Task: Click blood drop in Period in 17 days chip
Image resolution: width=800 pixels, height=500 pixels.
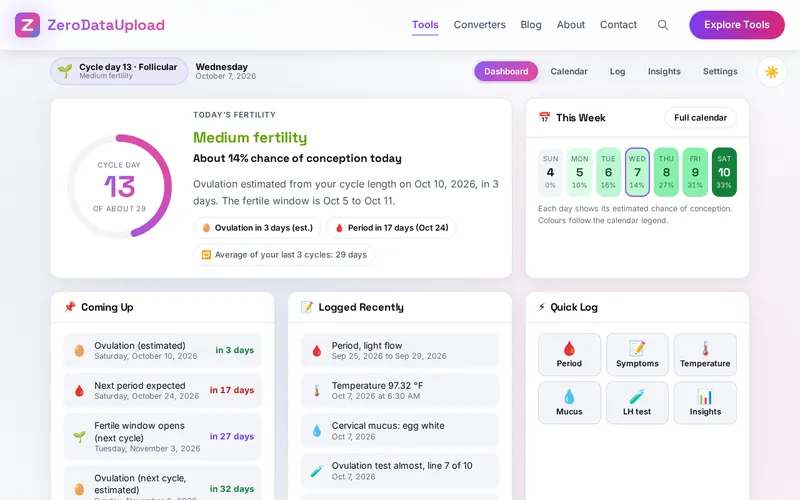Action: click(339, 228)
